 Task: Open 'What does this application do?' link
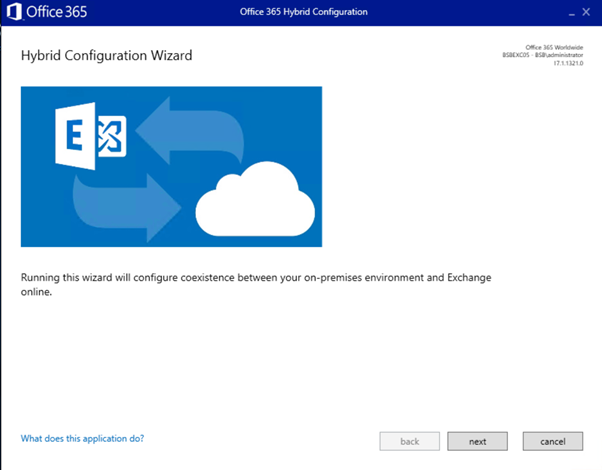coord(89,439)
